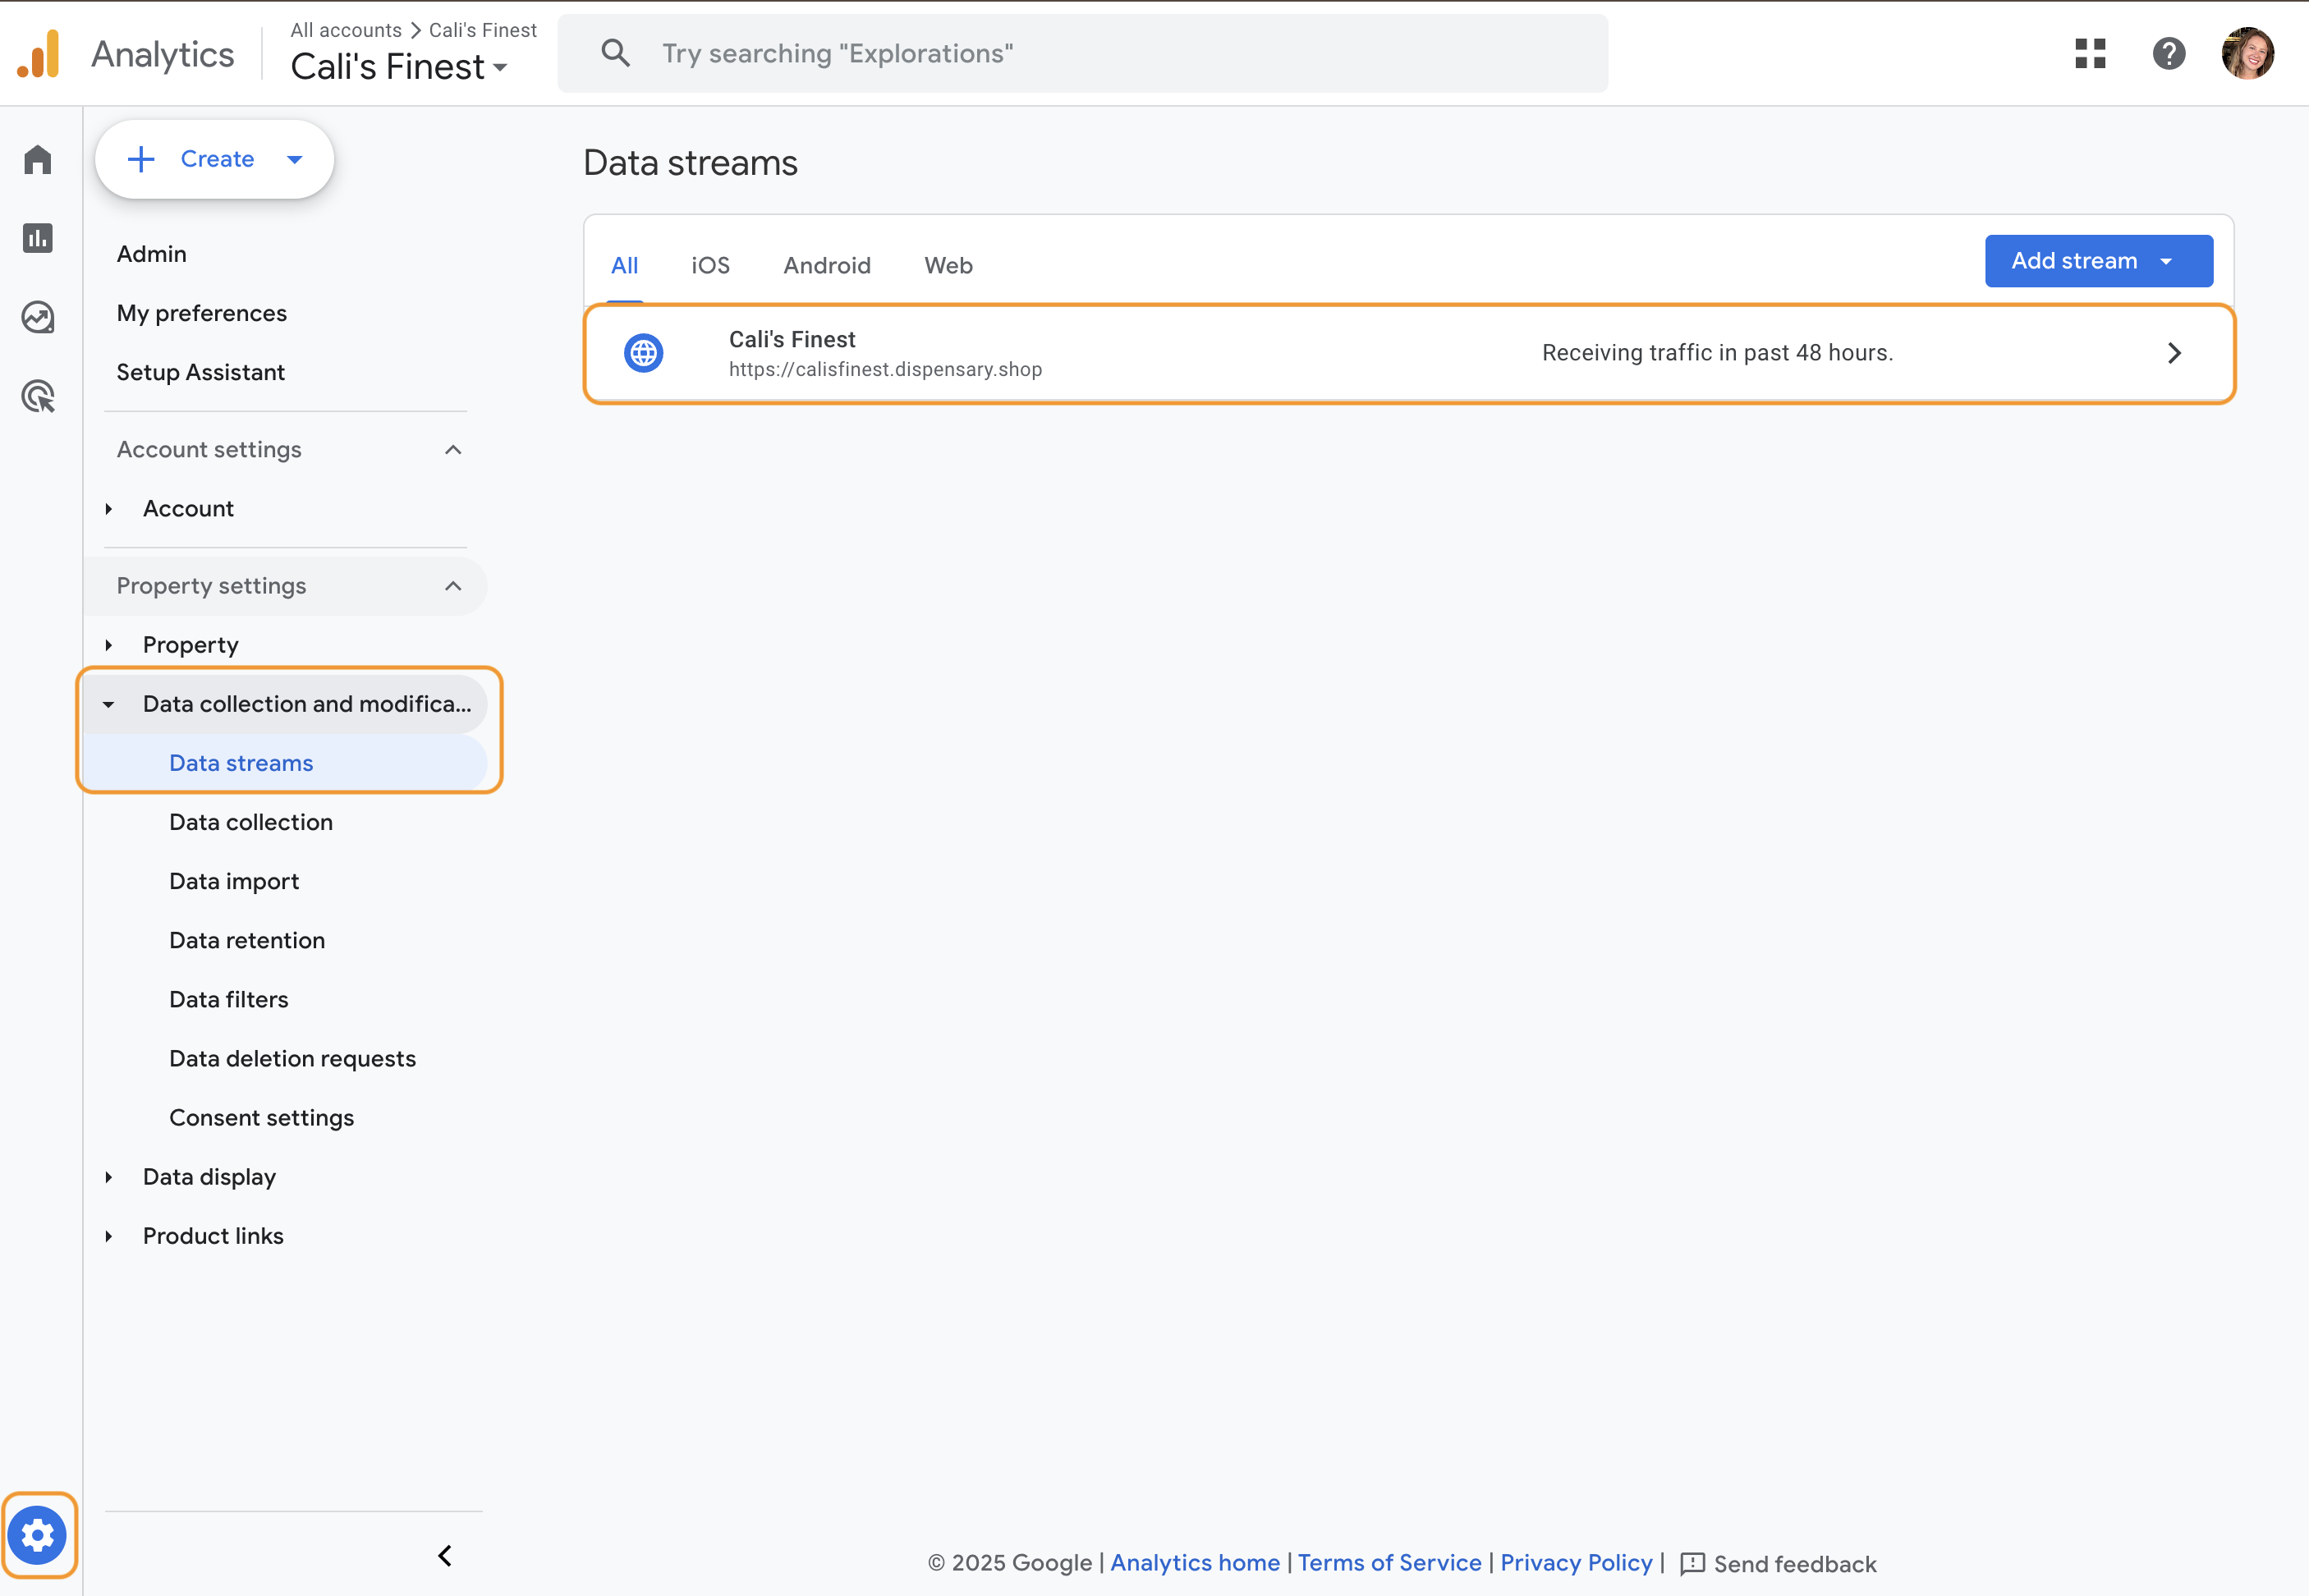Open Consent settings
This screenshot has height=1596, width=2309.
coord(262,1117)
